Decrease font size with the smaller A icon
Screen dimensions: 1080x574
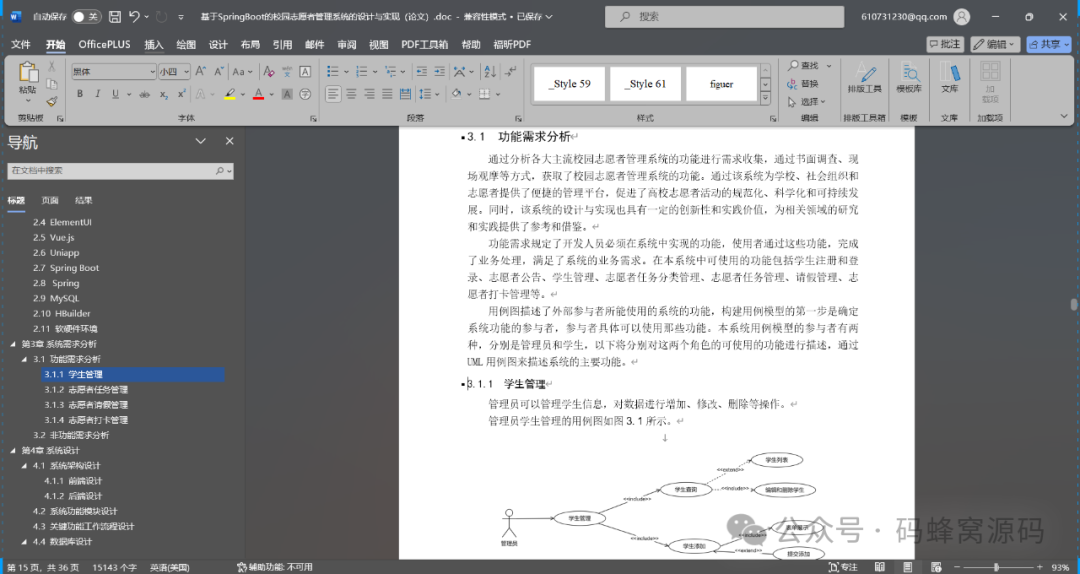pyautogui.click(x=218, y=71)
